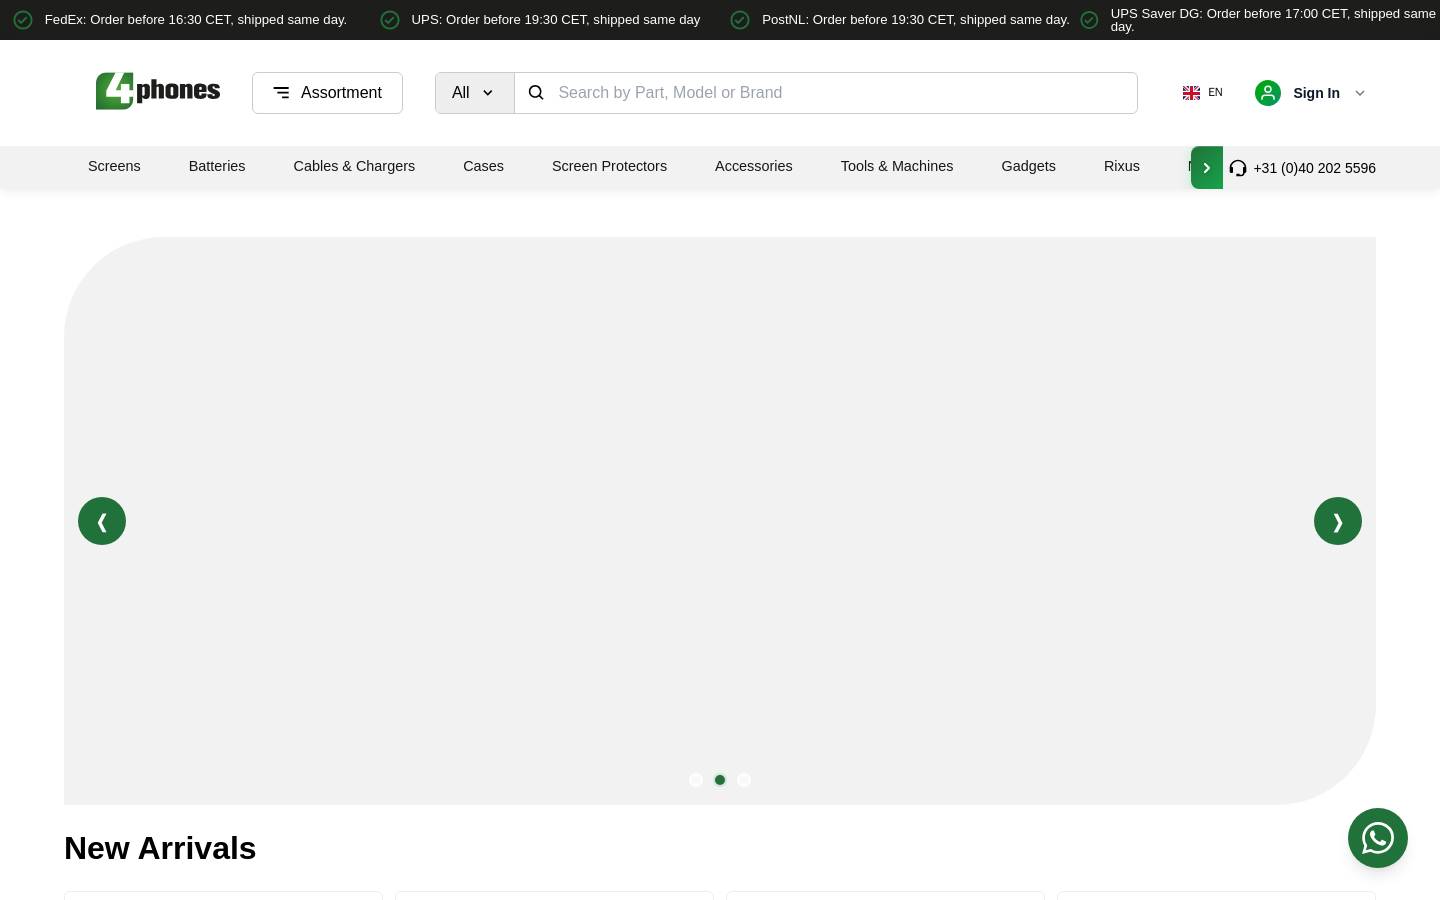Select the first carousel dot
The height and width of the screenshot is (900, 1440).
point(696,780)
